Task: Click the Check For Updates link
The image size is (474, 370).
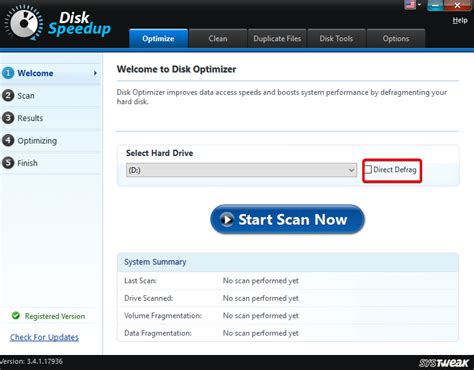Action: pos(44,337)
